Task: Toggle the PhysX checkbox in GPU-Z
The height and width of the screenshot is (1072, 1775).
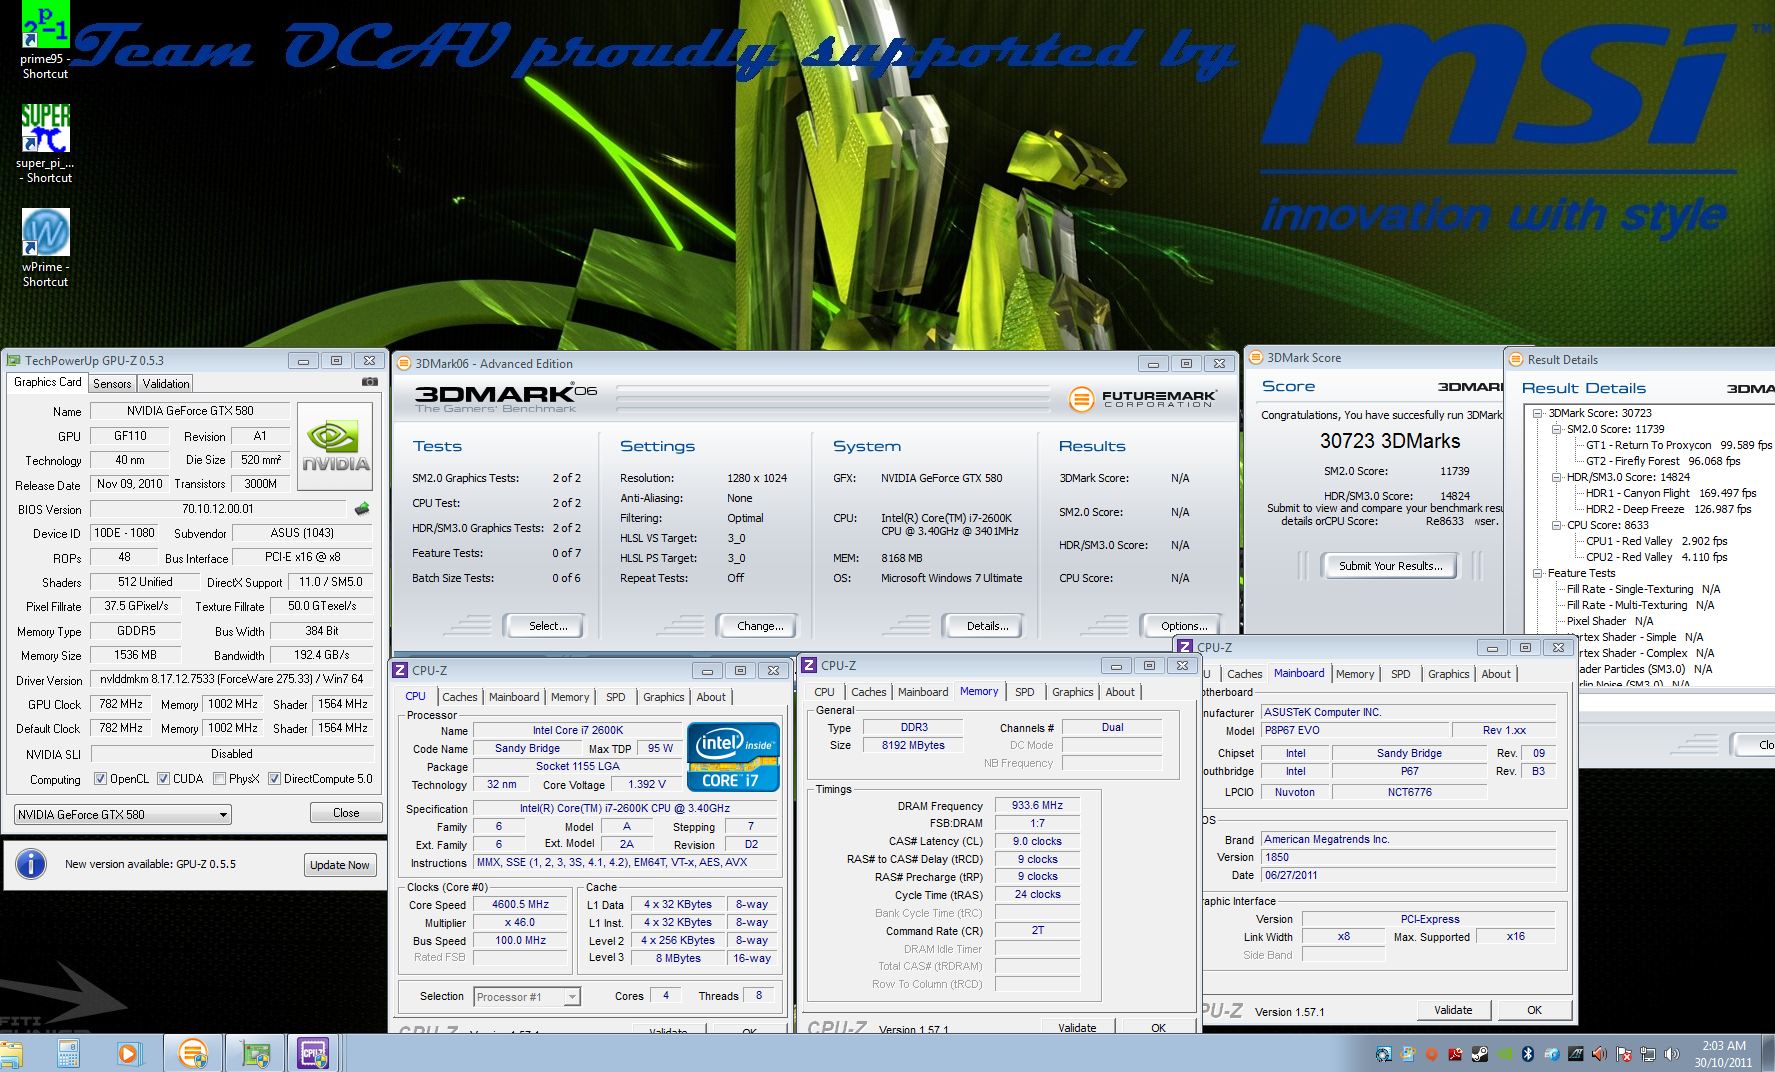Action: pyautogui.click(x=219, y=779)
